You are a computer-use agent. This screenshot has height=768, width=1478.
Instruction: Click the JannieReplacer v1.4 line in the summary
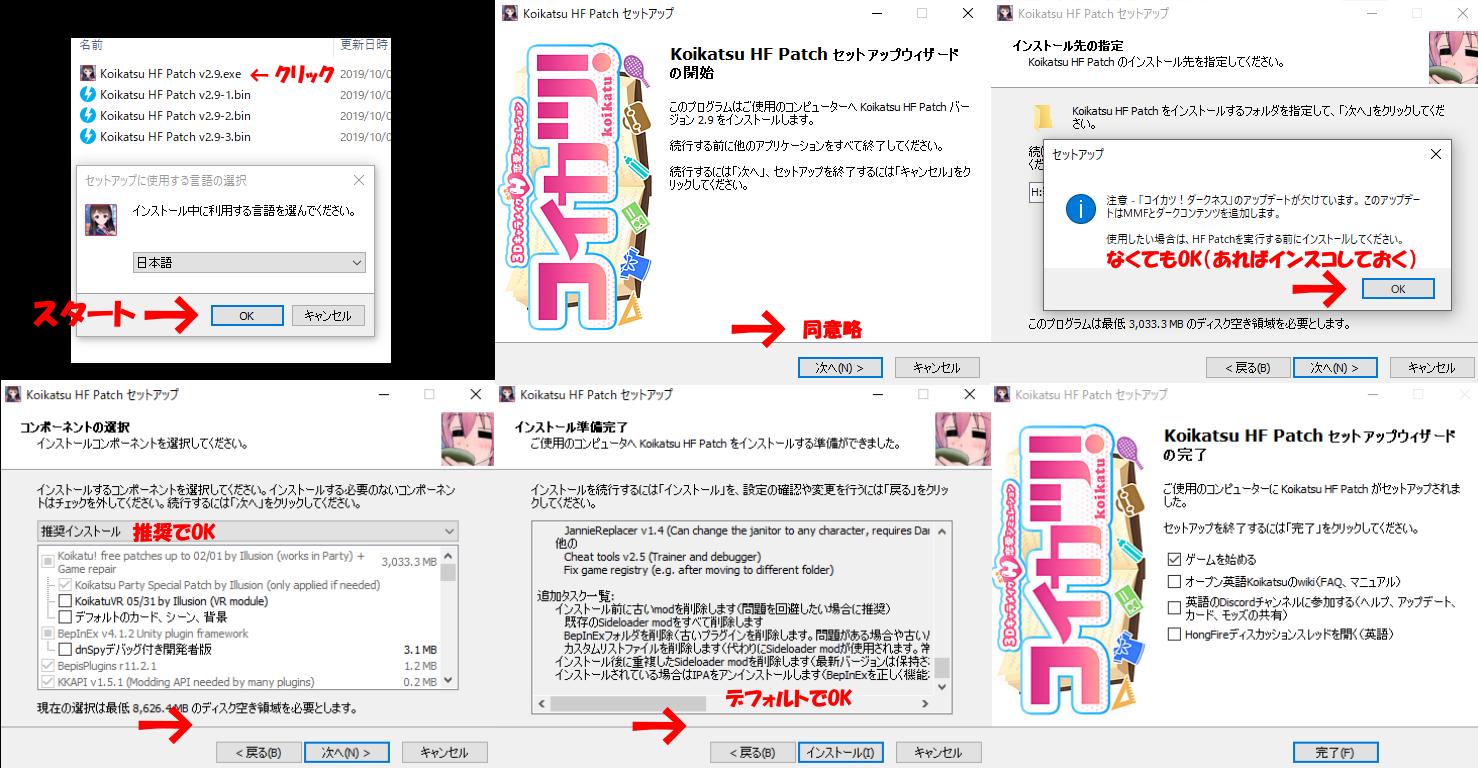click(x=747, y=530)
